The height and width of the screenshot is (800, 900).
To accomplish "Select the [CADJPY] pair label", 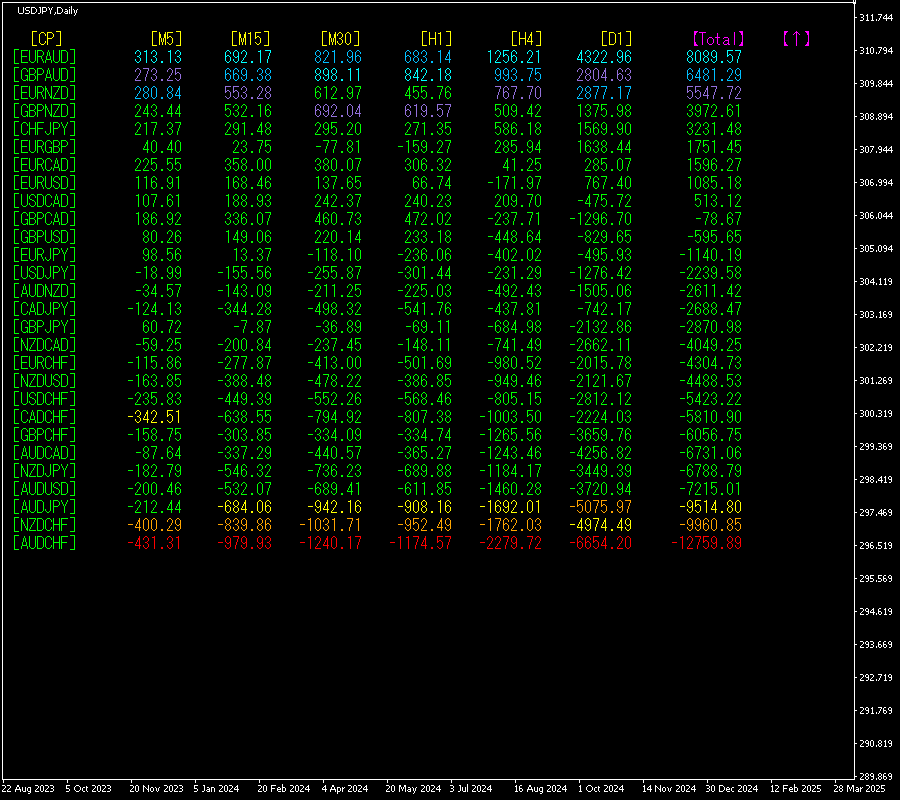I will click(x=44, y=309).
